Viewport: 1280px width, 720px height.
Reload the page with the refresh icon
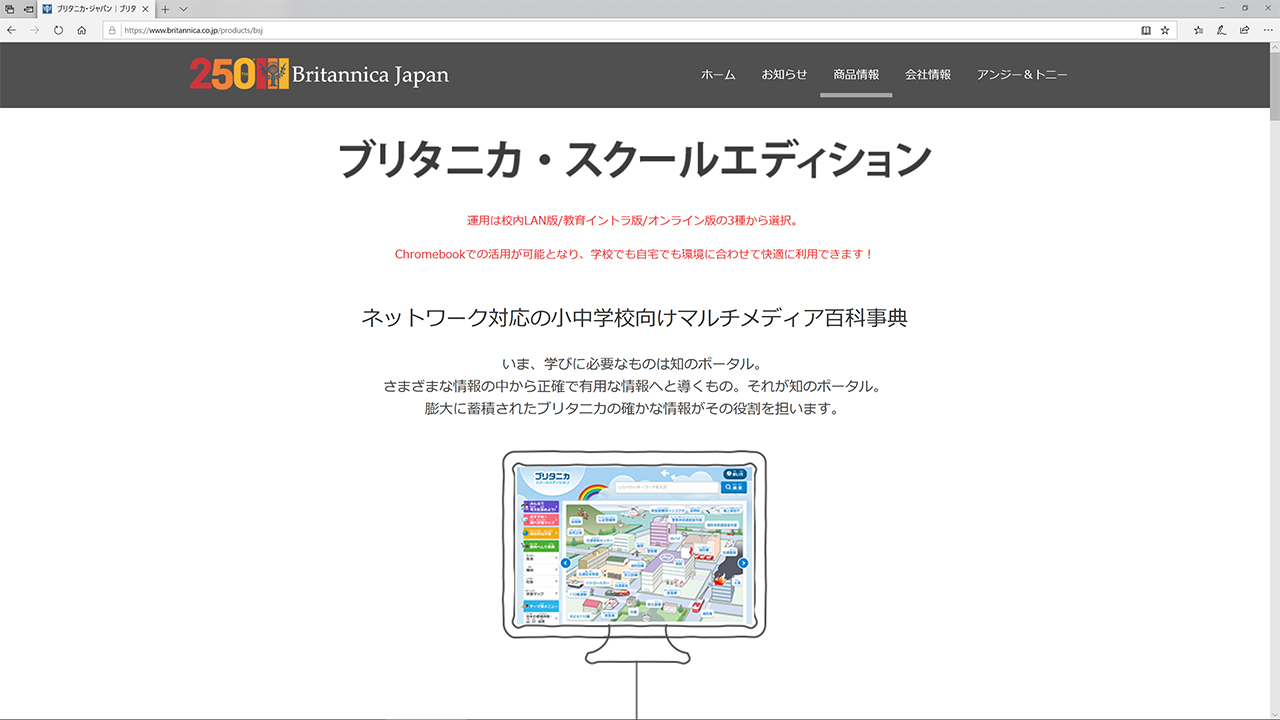58,30
